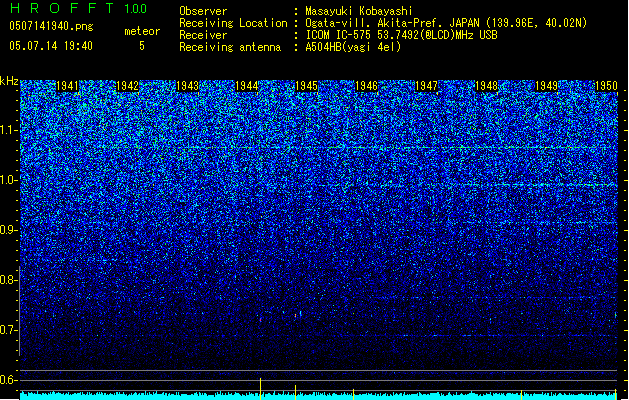Select the ICOM IC-575 receiver value
This screenshot has width=629, height=400.
coord(401,35)
